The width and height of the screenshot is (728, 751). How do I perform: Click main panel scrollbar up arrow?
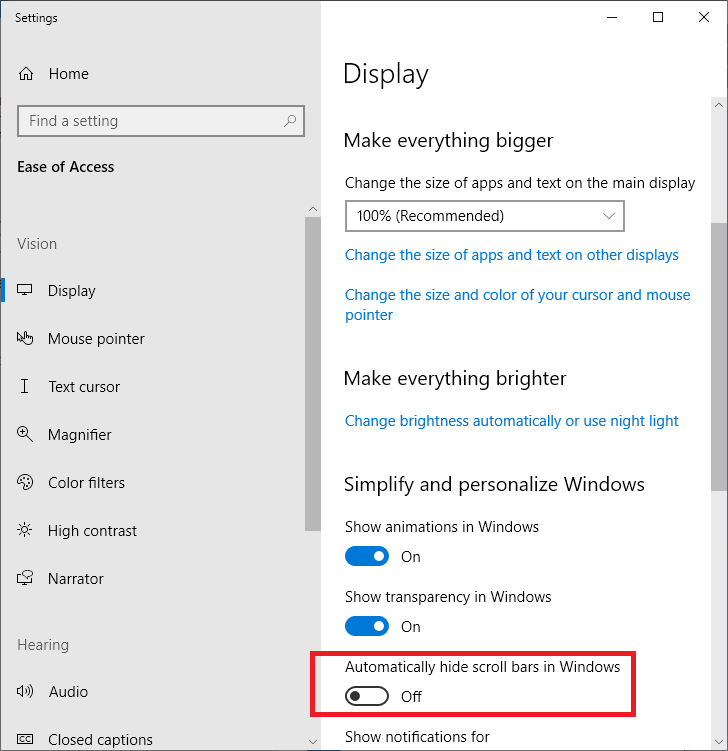(719, 104)
